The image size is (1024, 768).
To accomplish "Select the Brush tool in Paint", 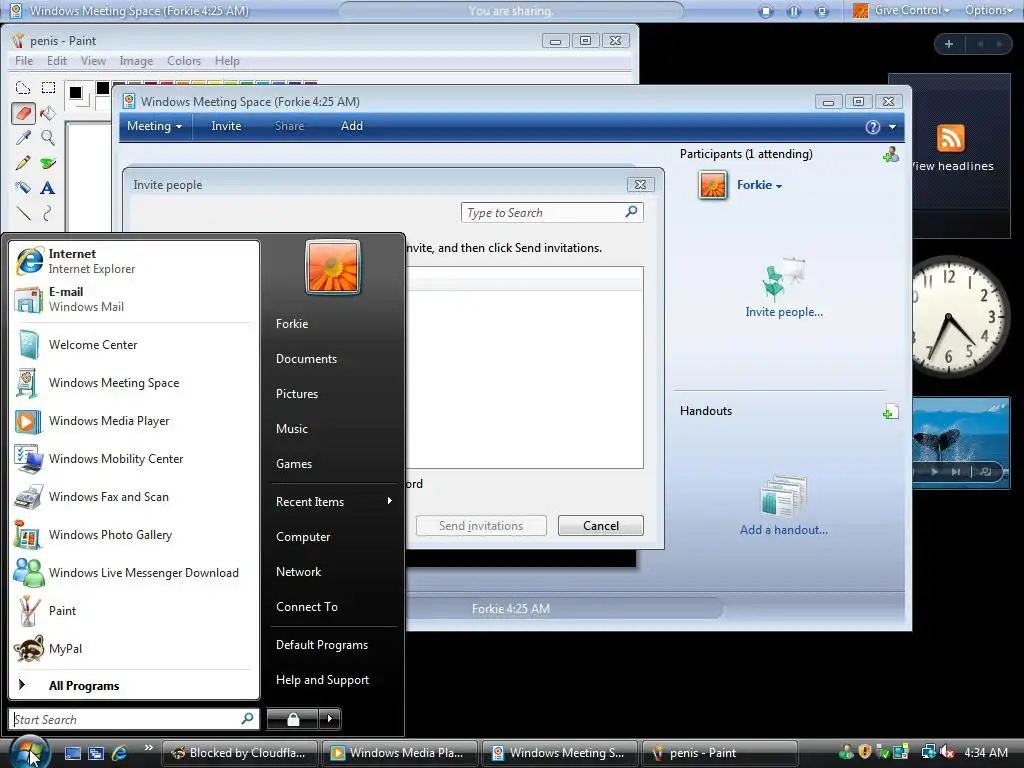I will point(48,163).
